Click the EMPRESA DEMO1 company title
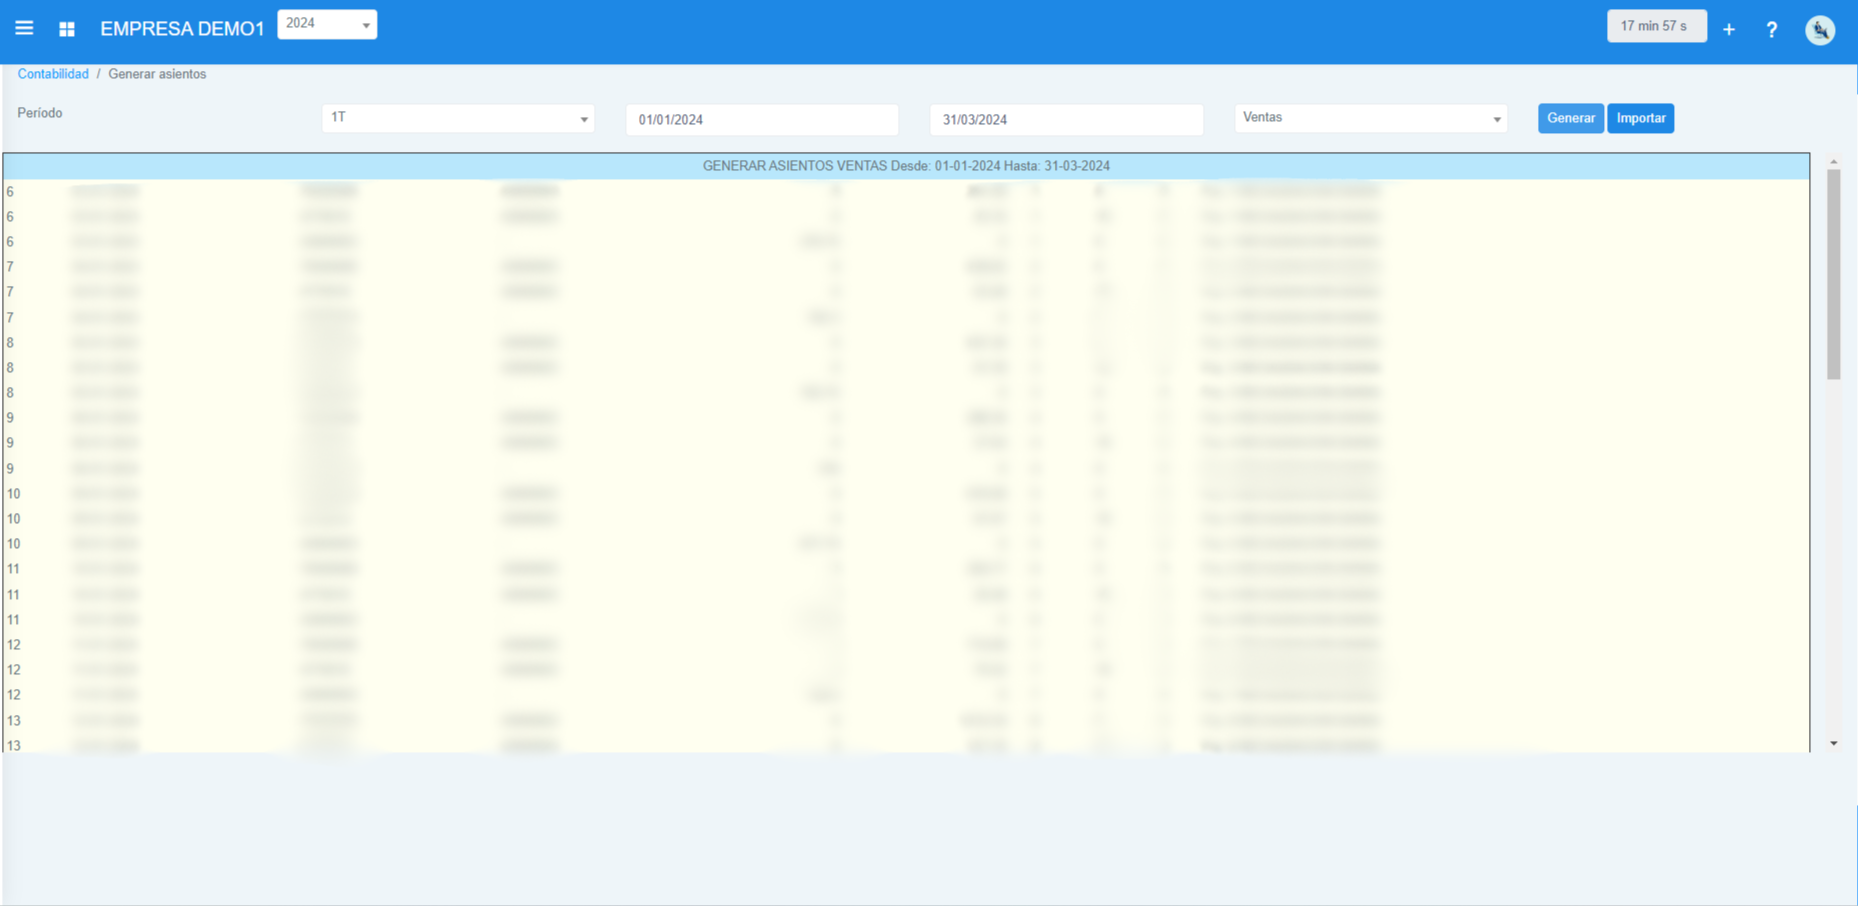Image resolution: width=1858 pixels, height=906 pixels. [x=182, y=29]
